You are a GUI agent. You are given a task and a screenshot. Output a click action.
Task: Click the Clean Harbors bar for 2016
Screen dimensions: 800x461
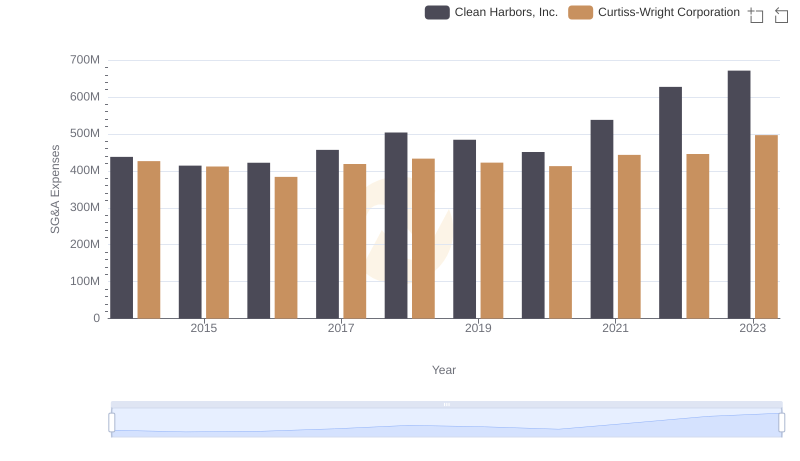[259, 241]
